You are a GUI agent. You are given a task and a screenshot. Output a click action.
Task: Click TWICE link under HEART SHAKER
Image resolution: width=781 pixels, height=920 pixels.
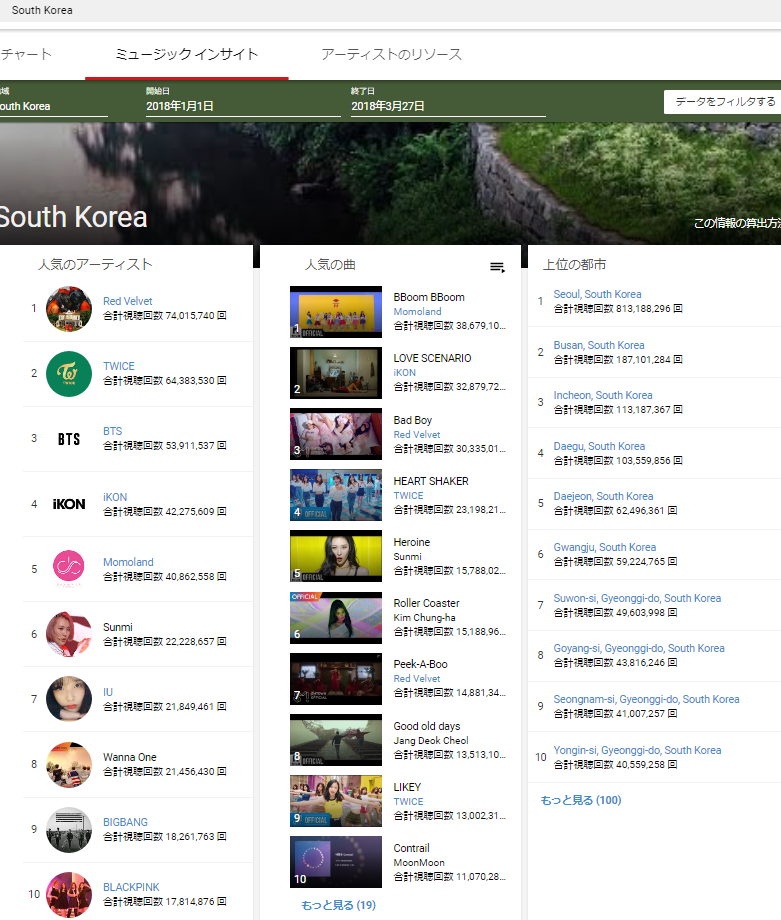(408, 496)
